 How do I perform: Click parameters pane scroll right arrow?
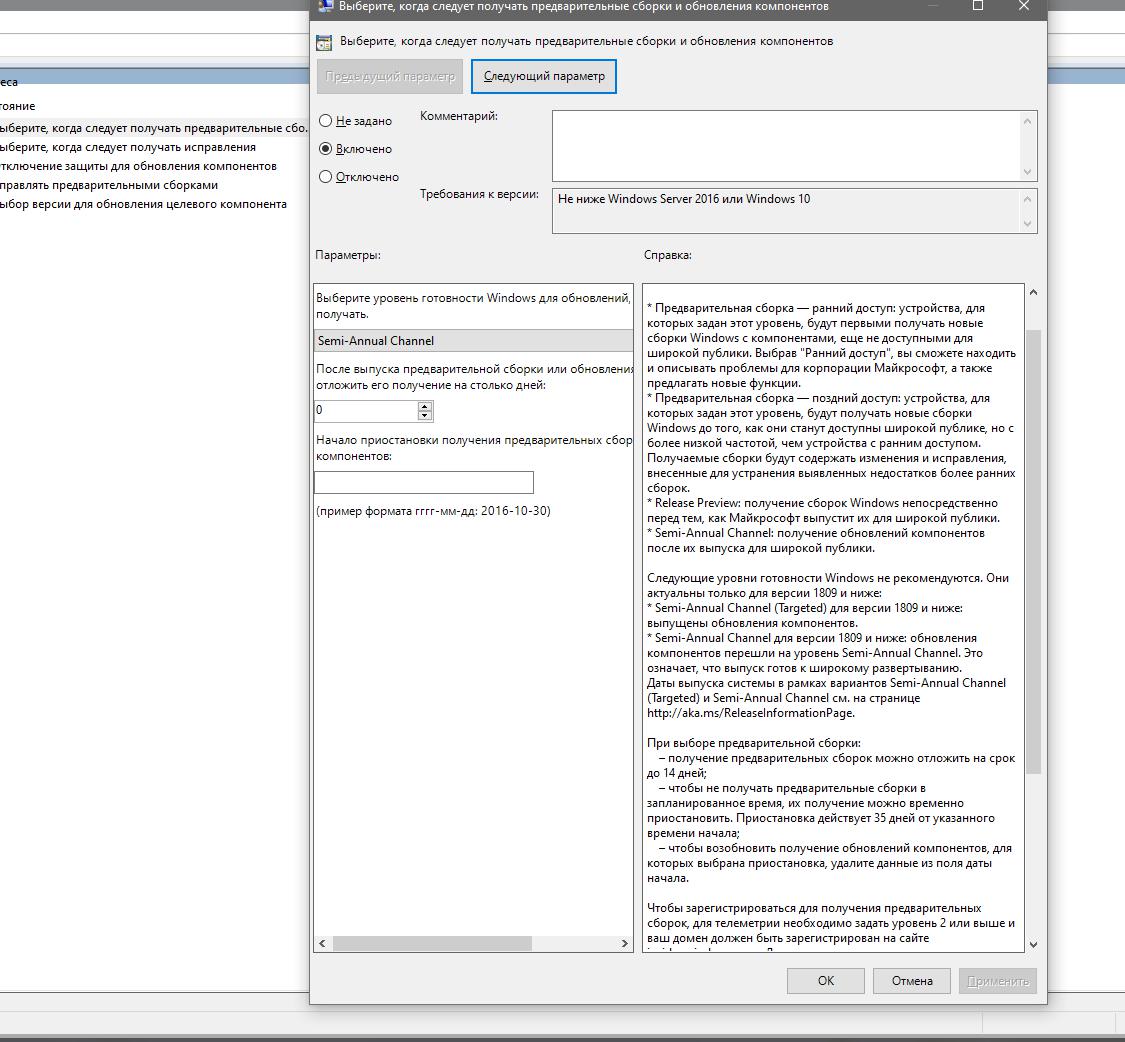(x=624, y=943)
